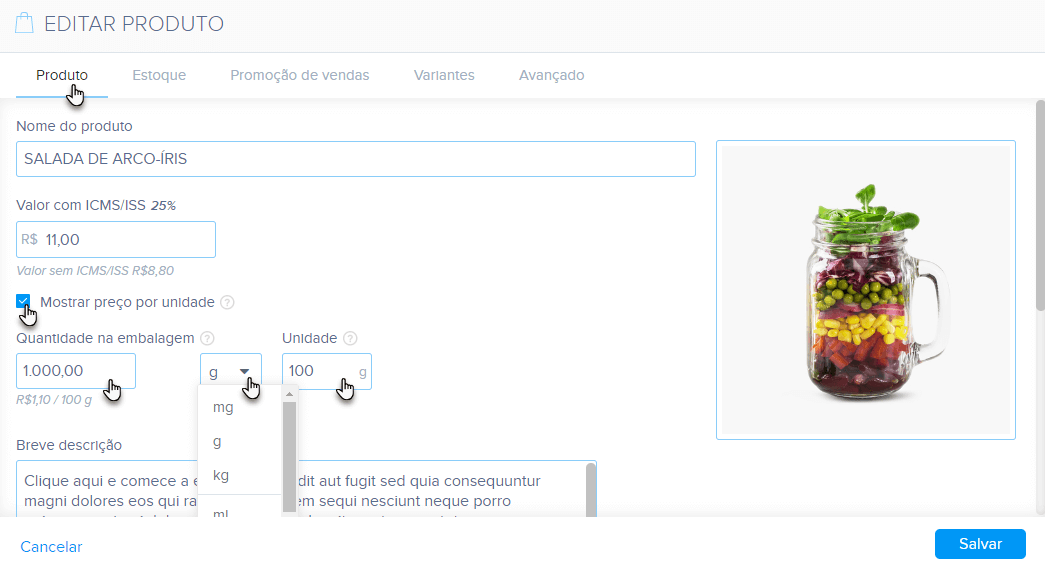Click the Valor sem ICMS/ISS R$8,80 text
1045x576 pixels.
click(x=95, y=271)
